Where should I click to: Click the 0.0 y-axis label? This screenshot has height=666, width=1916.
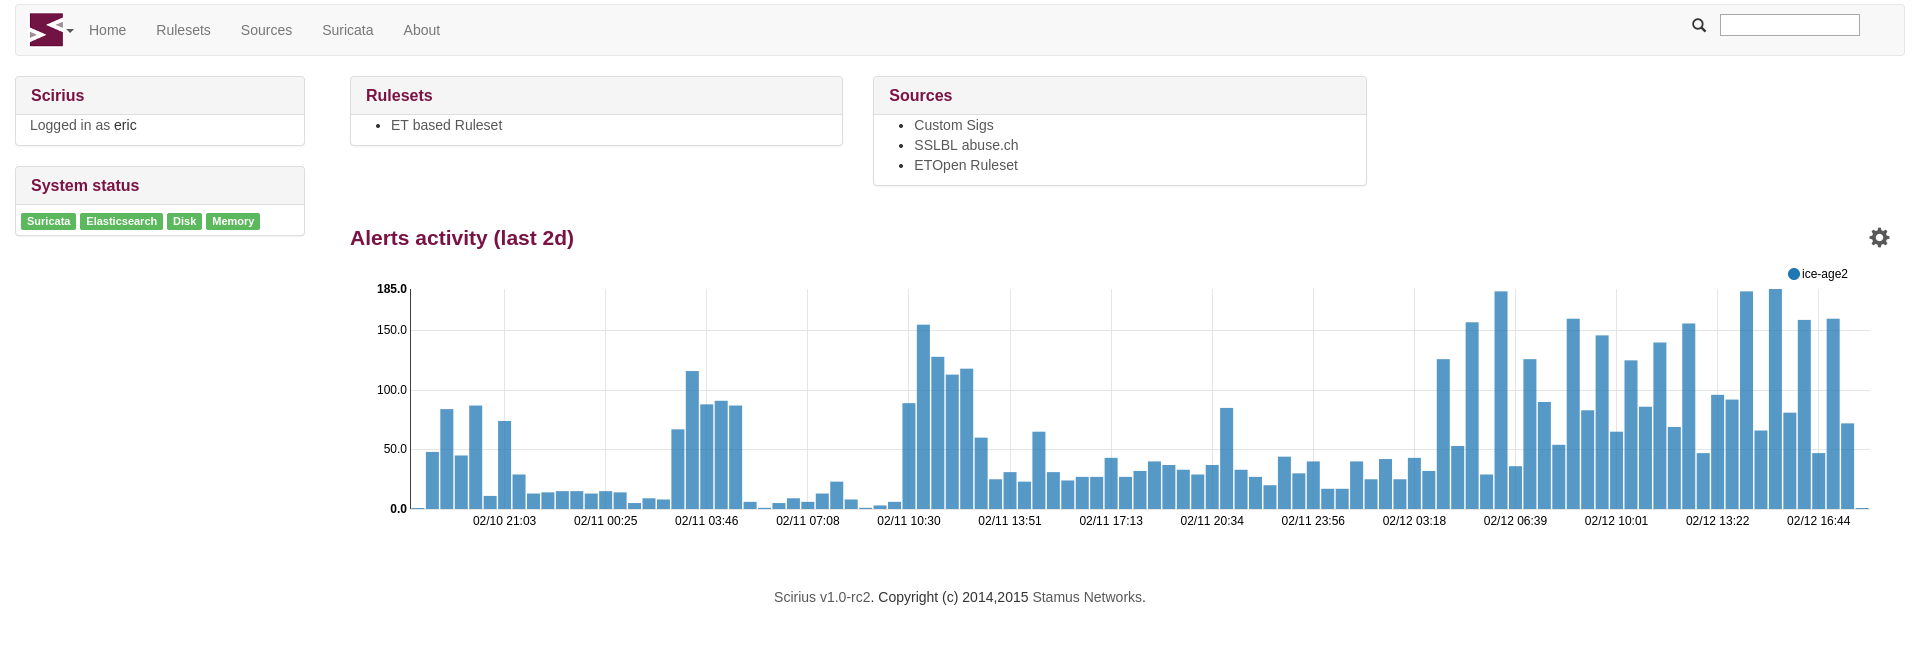point(398,509)
